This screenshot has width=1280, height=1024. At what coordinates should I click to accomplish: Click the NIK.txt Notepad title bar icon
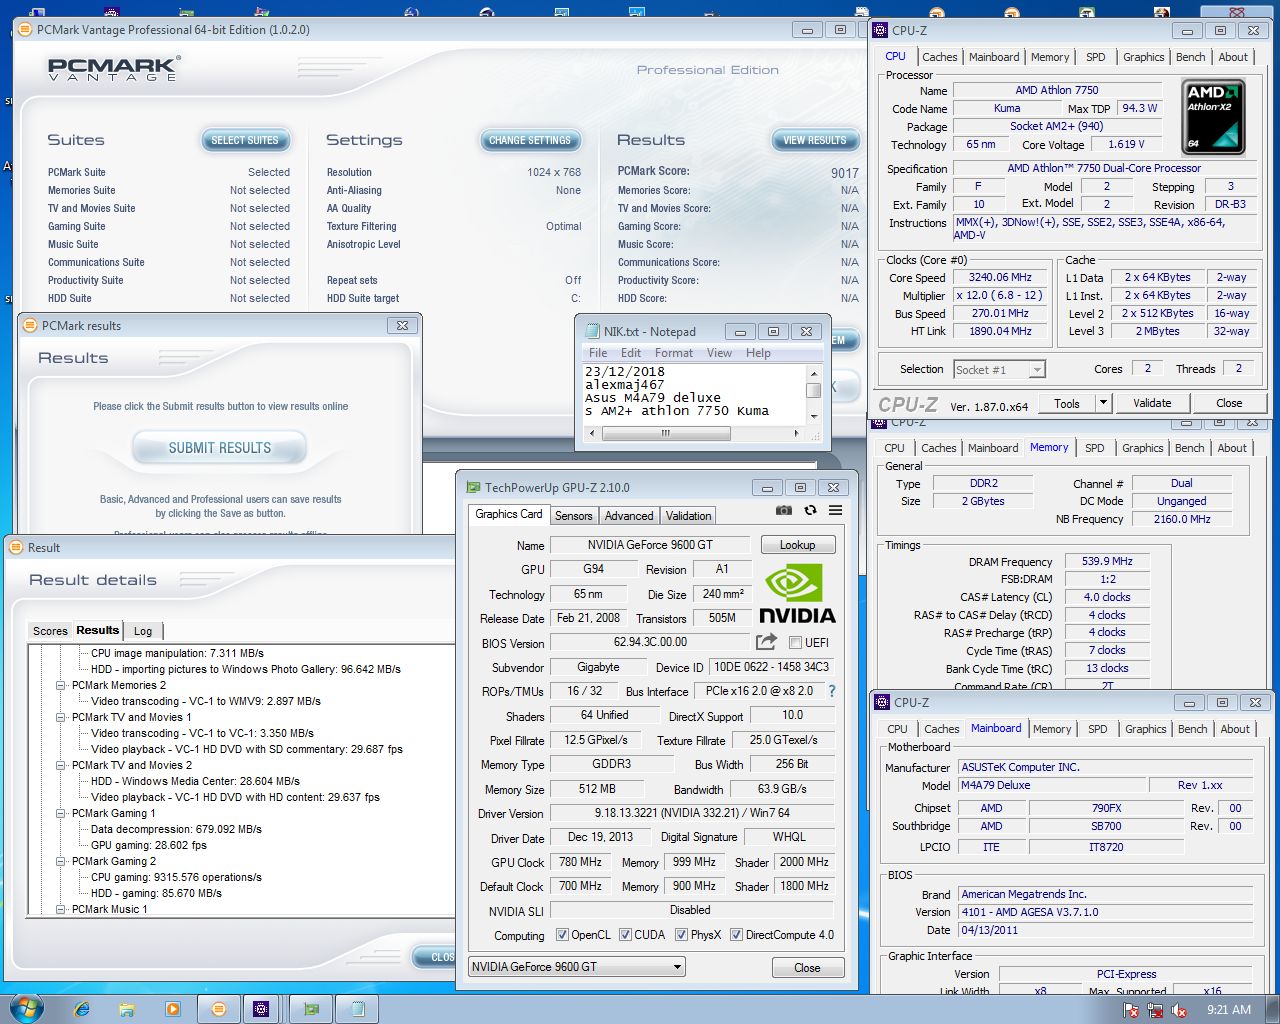pos(592,331)
